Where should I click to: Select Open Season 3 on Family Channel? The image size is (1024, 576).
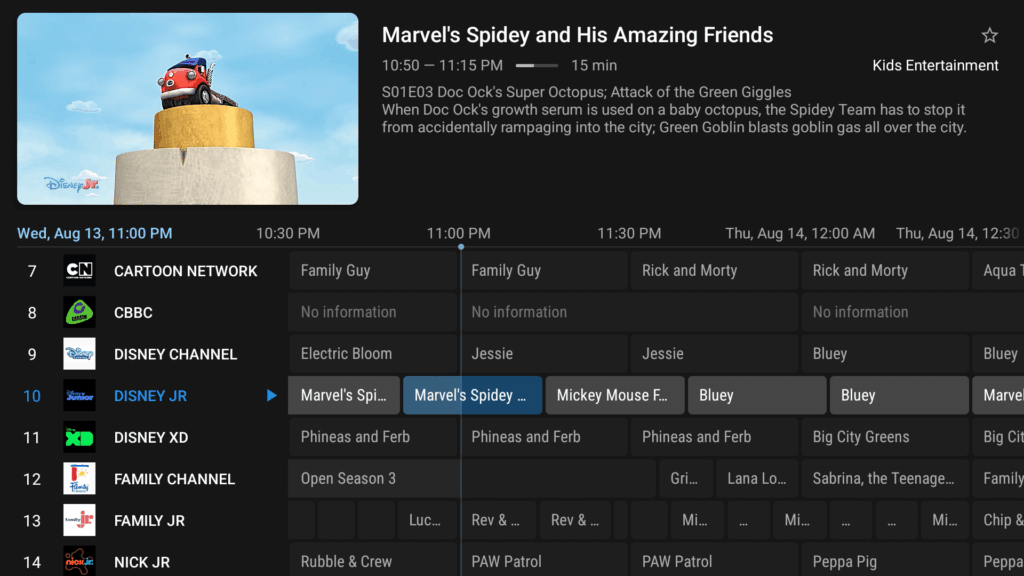(x=472, y=479)
